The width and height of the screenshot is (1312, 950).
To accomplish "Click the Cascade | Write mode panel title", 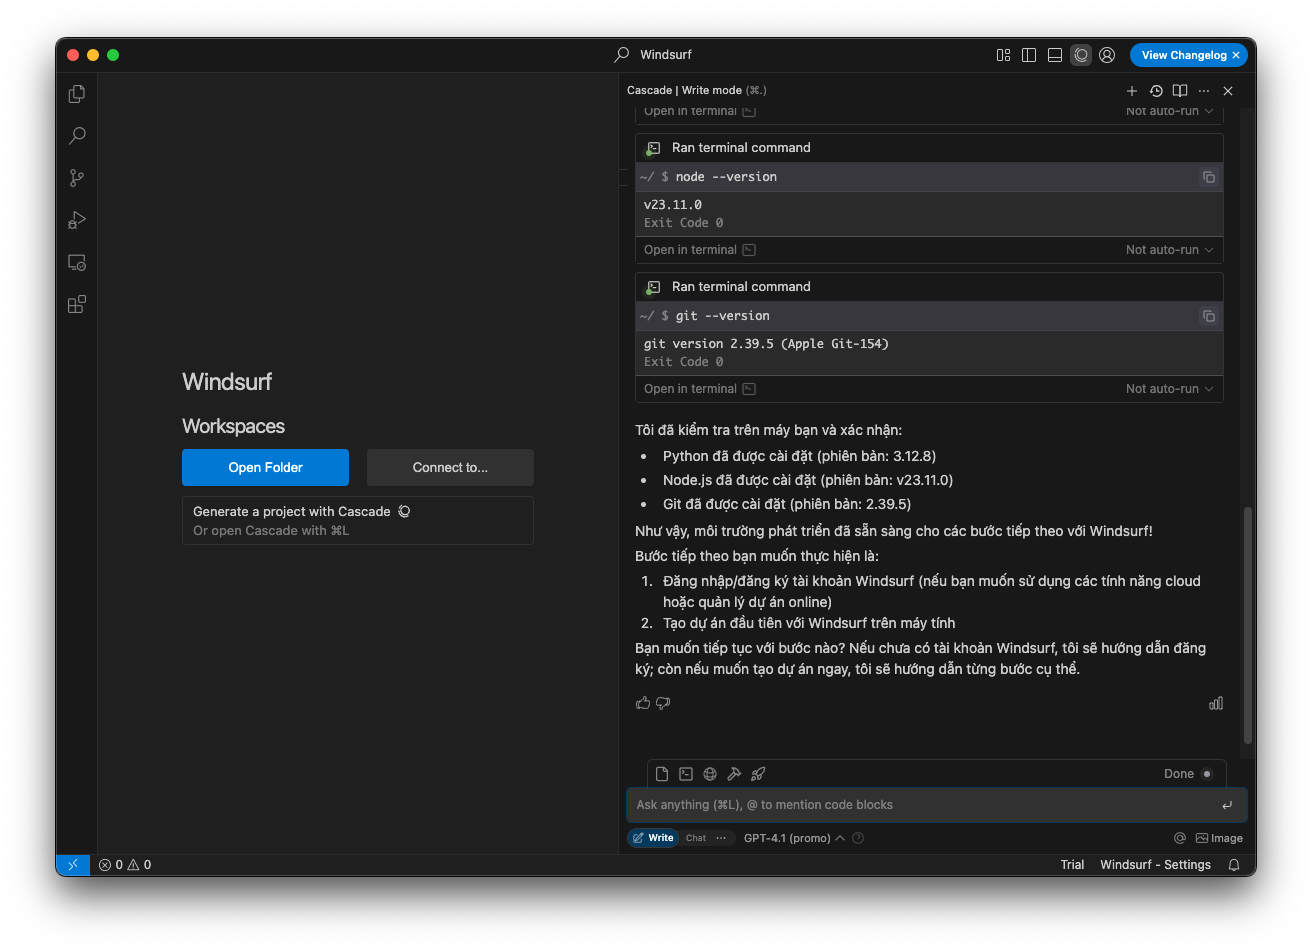I will click(697, 90).
